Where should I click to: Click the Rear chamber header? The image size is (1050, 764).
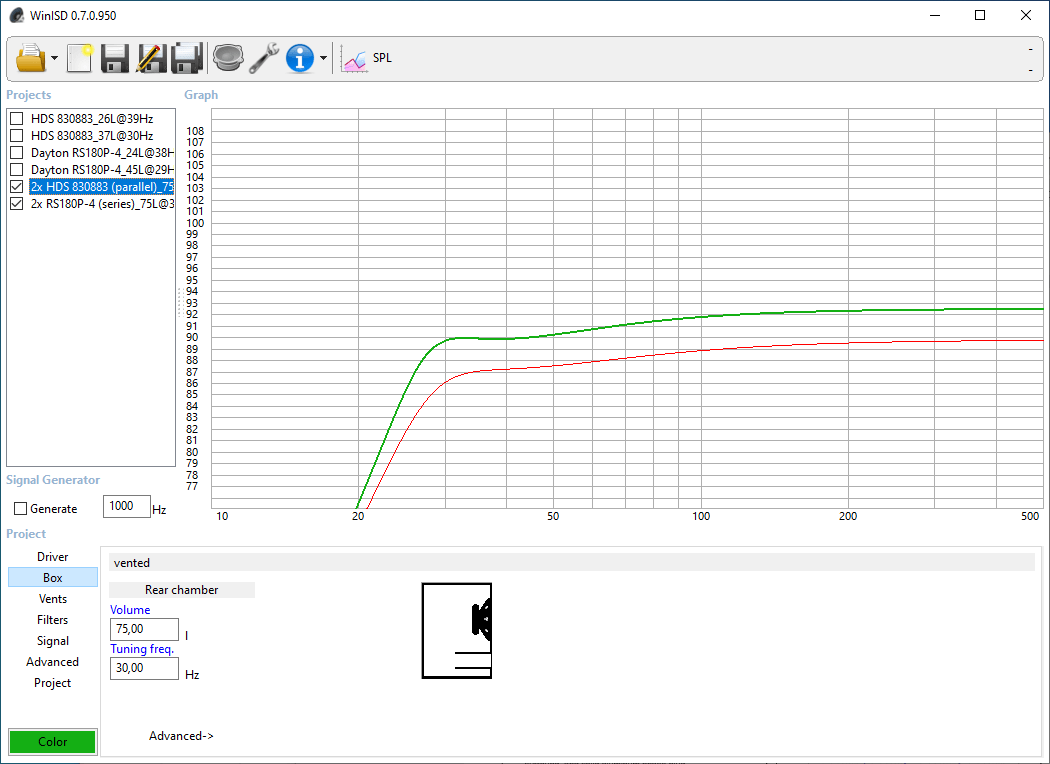181,590
